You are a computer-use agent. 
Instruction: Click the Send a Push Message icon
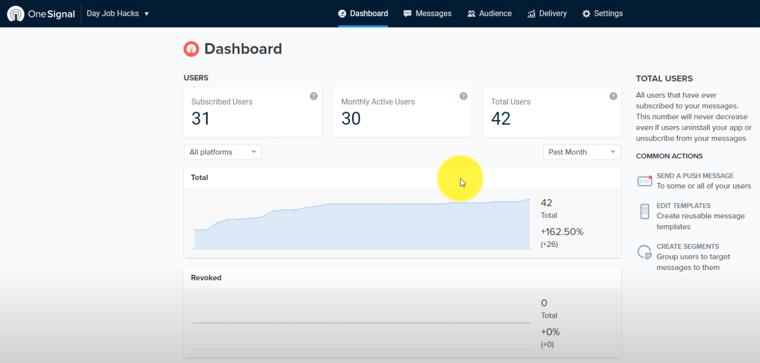click(x=645, y=181)
